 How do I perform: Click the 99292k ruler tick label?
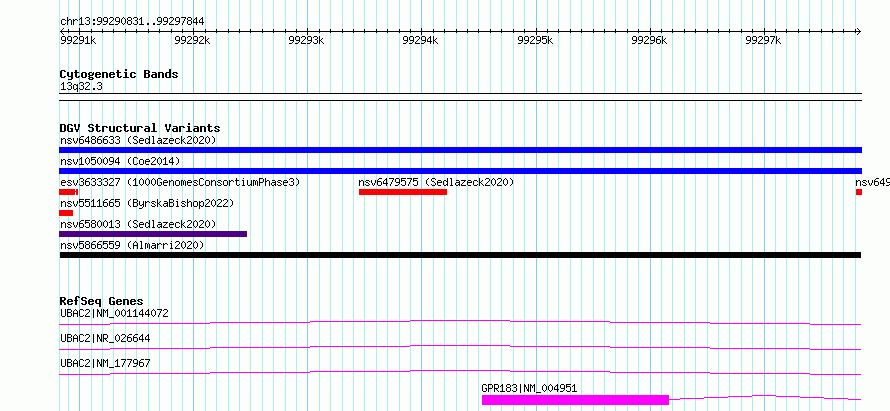tap(192, 40)
